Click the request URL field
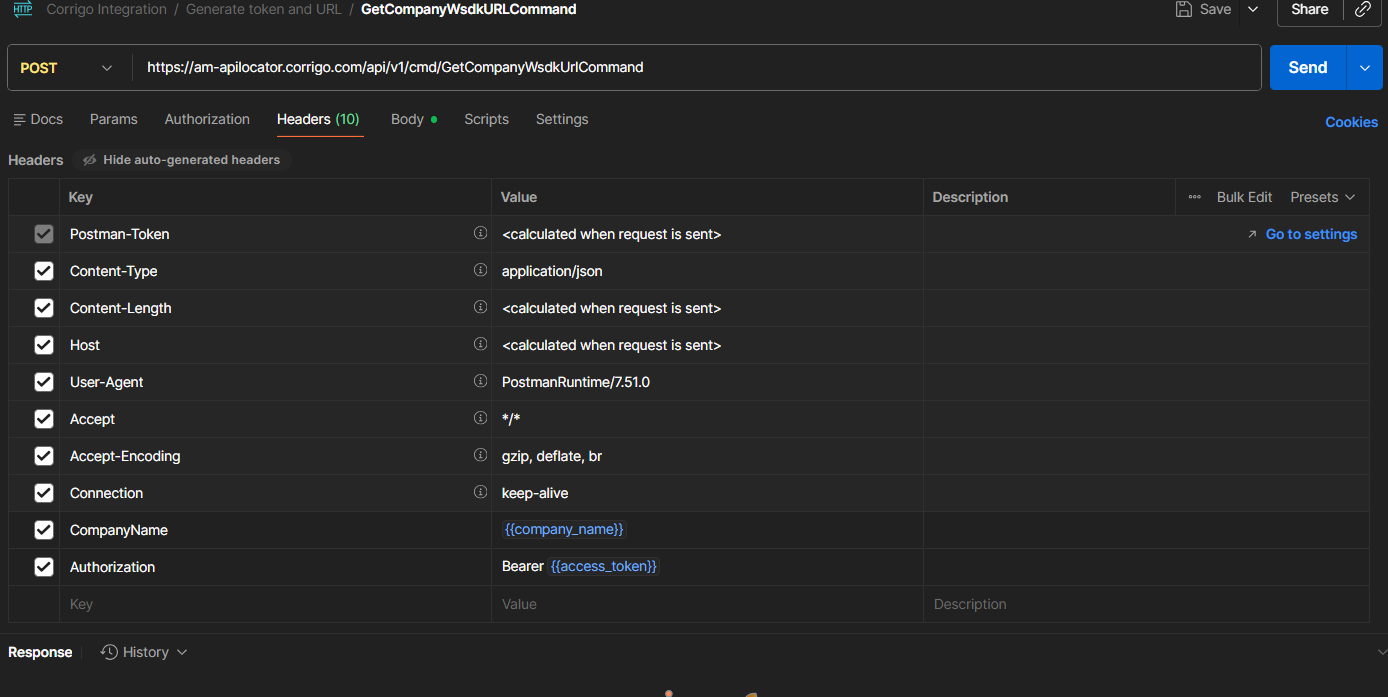The image size is (1388, 697). click(696, 68)
